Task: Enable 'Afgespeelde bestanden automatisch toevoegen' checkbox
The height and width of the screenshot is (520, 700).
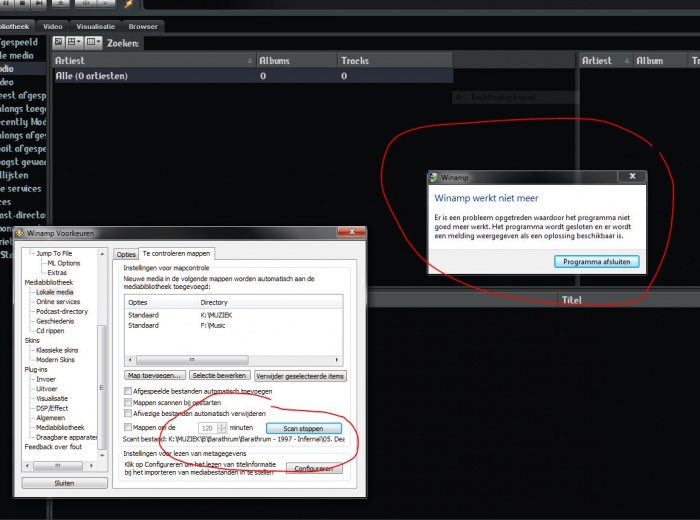Action: (x=128, y=391)
